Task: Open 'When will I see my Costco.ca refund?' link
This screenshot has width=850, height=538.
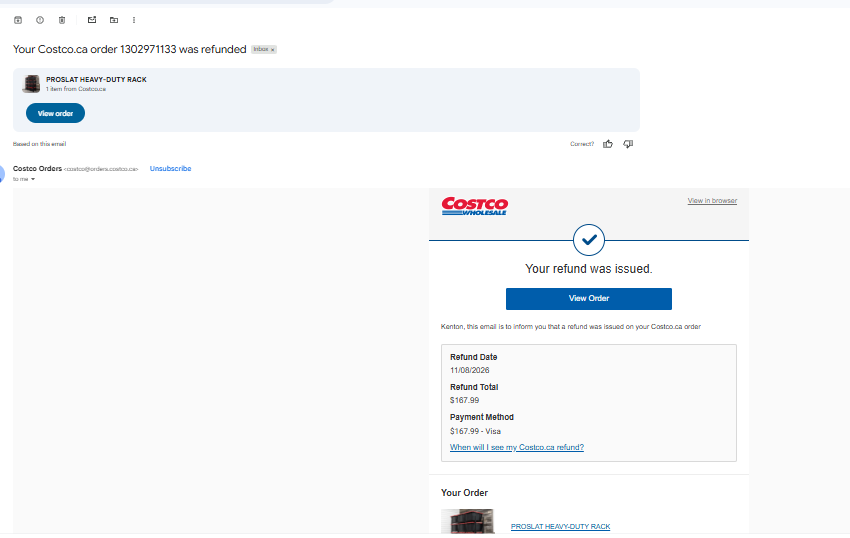Action: point(517,447)
